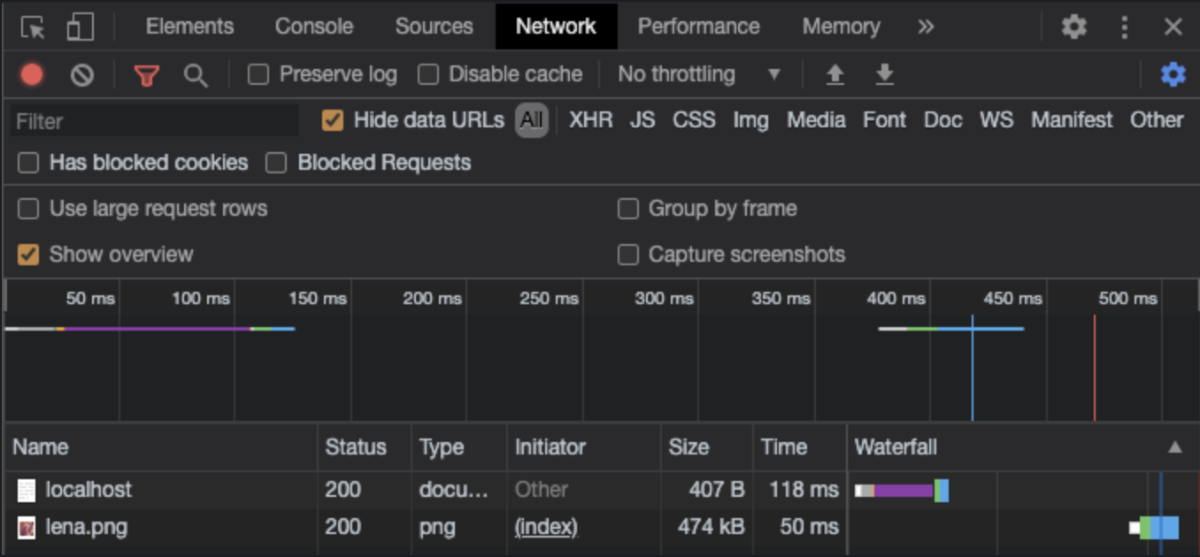Open the Performance tab
This screenshot has width=1200, height=557.
pos(698,27)
